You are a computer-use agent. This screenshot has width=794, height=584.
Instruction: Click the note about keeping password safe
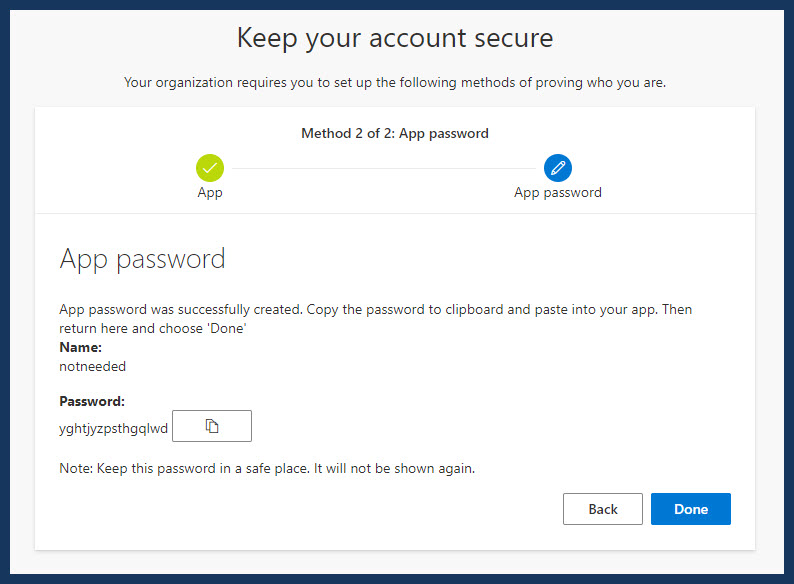pos(267,469)
